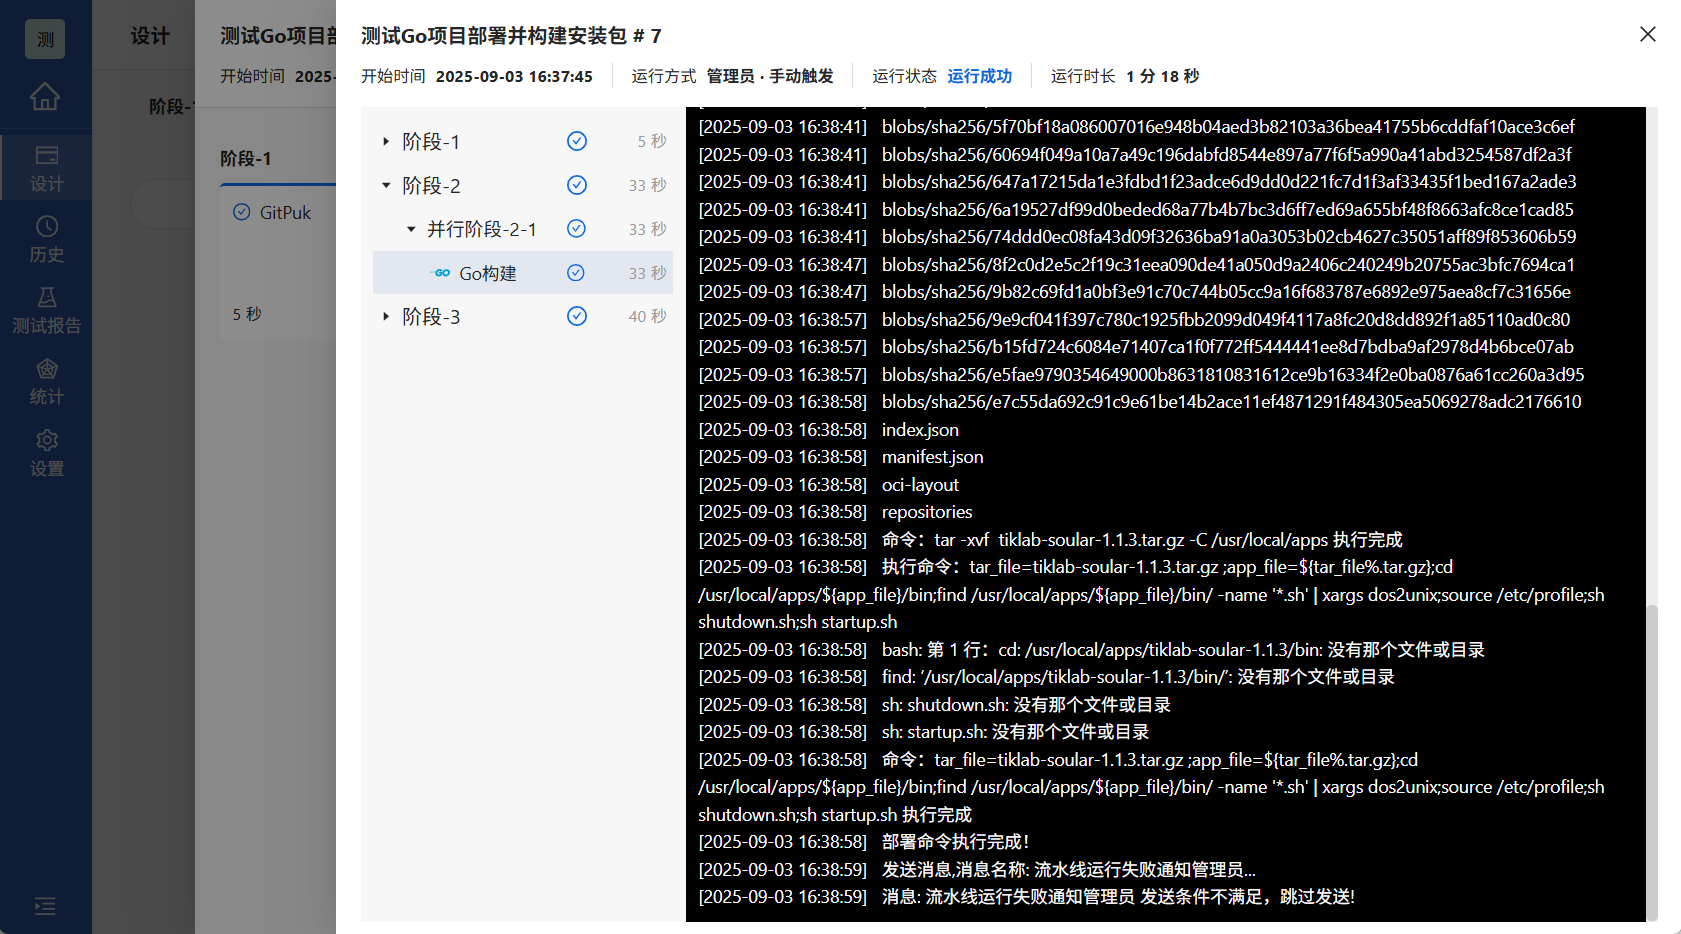Select the 并行阶段-2-1 label
The image size is (1681, 934).
(482, 229)
